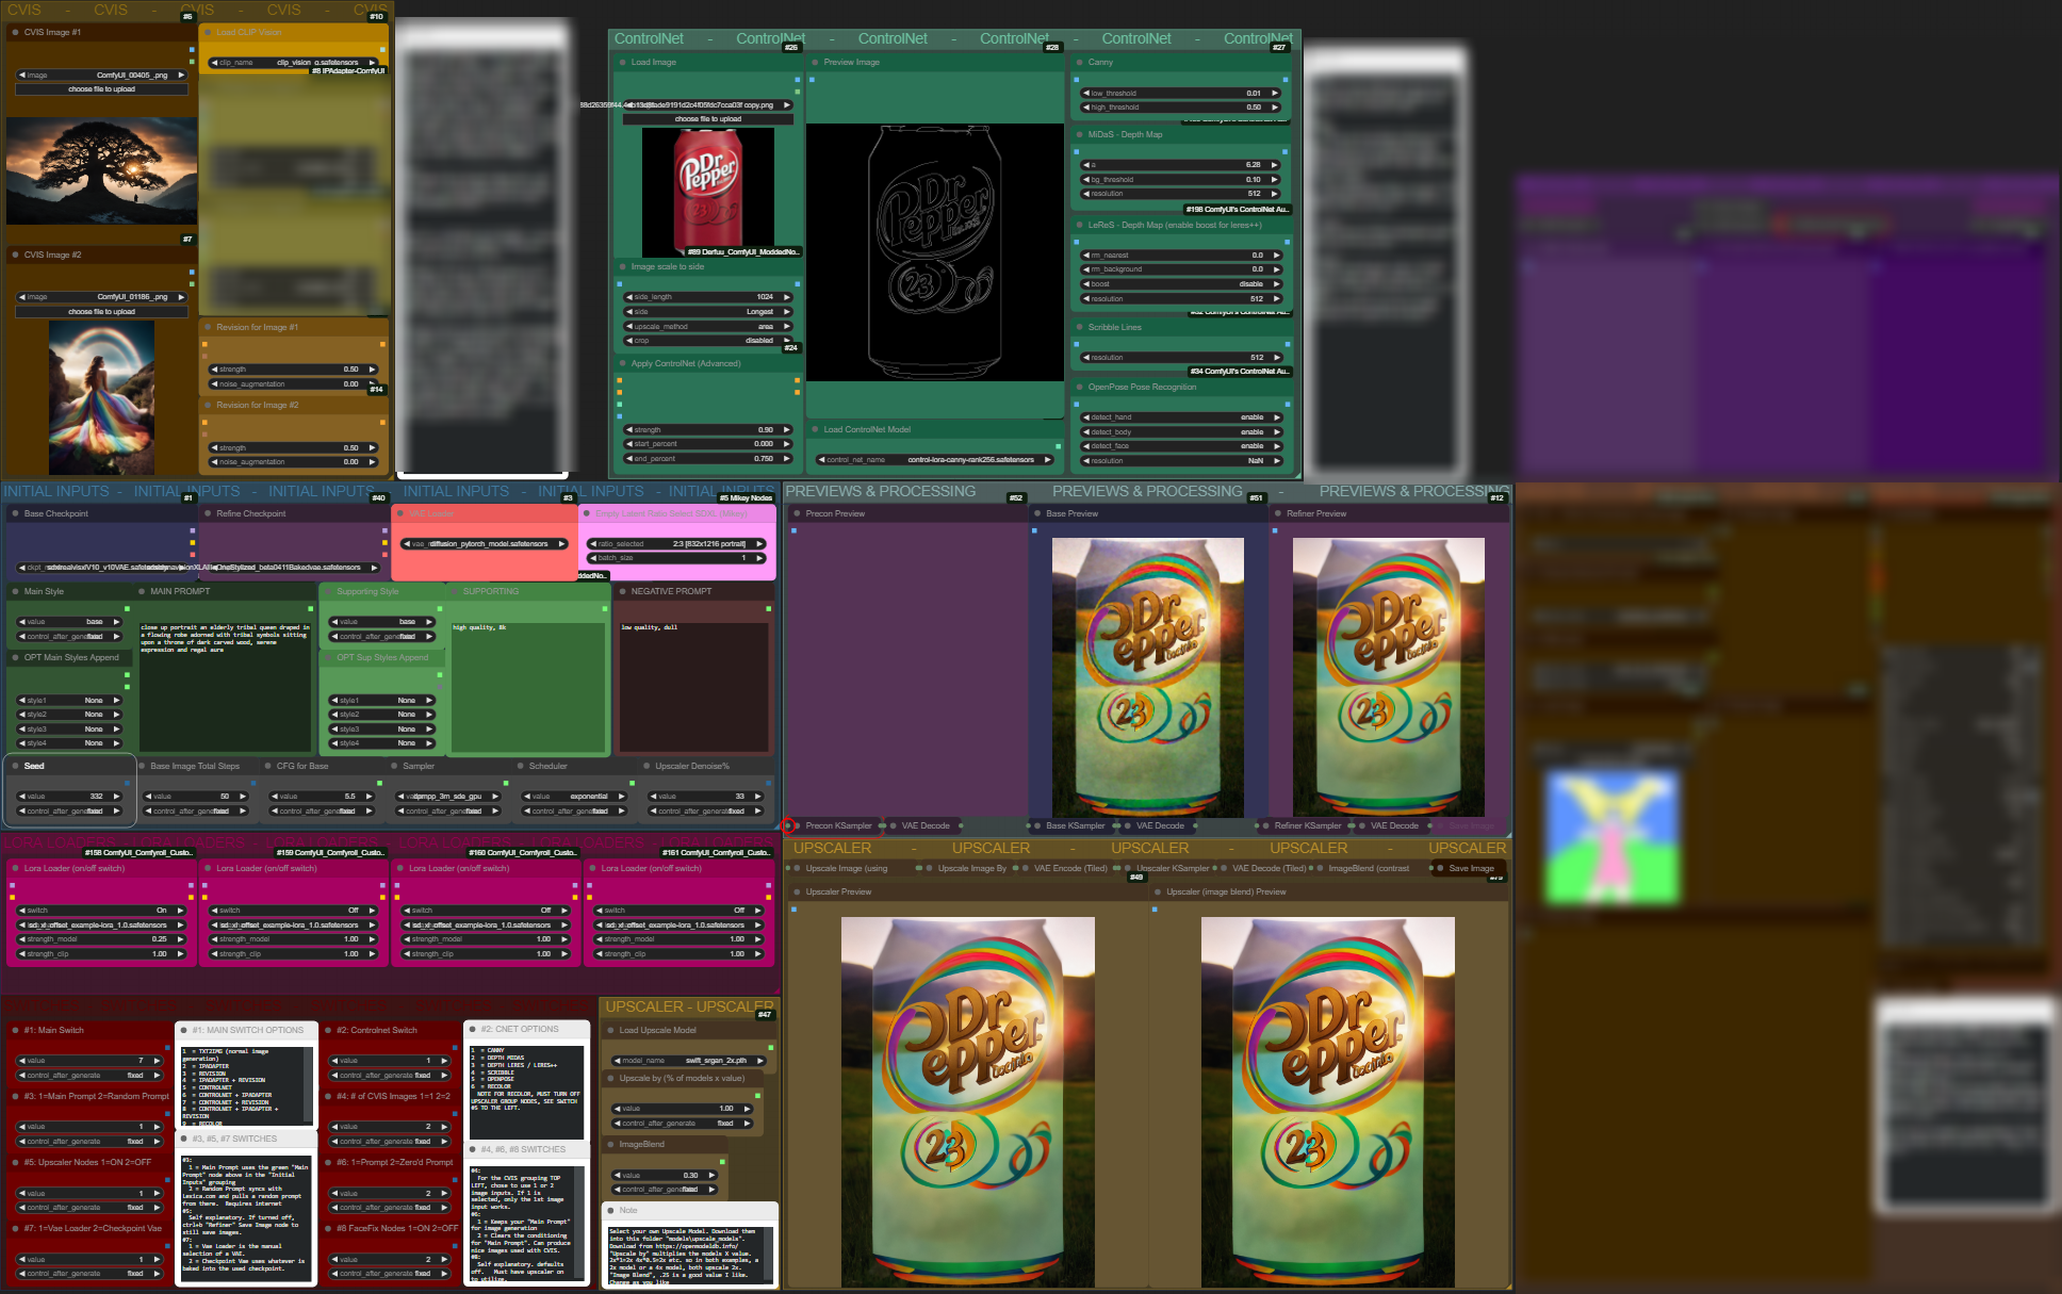Collapse the Canny node via its dot
2062x1294 pixels.
point(1079,62)
